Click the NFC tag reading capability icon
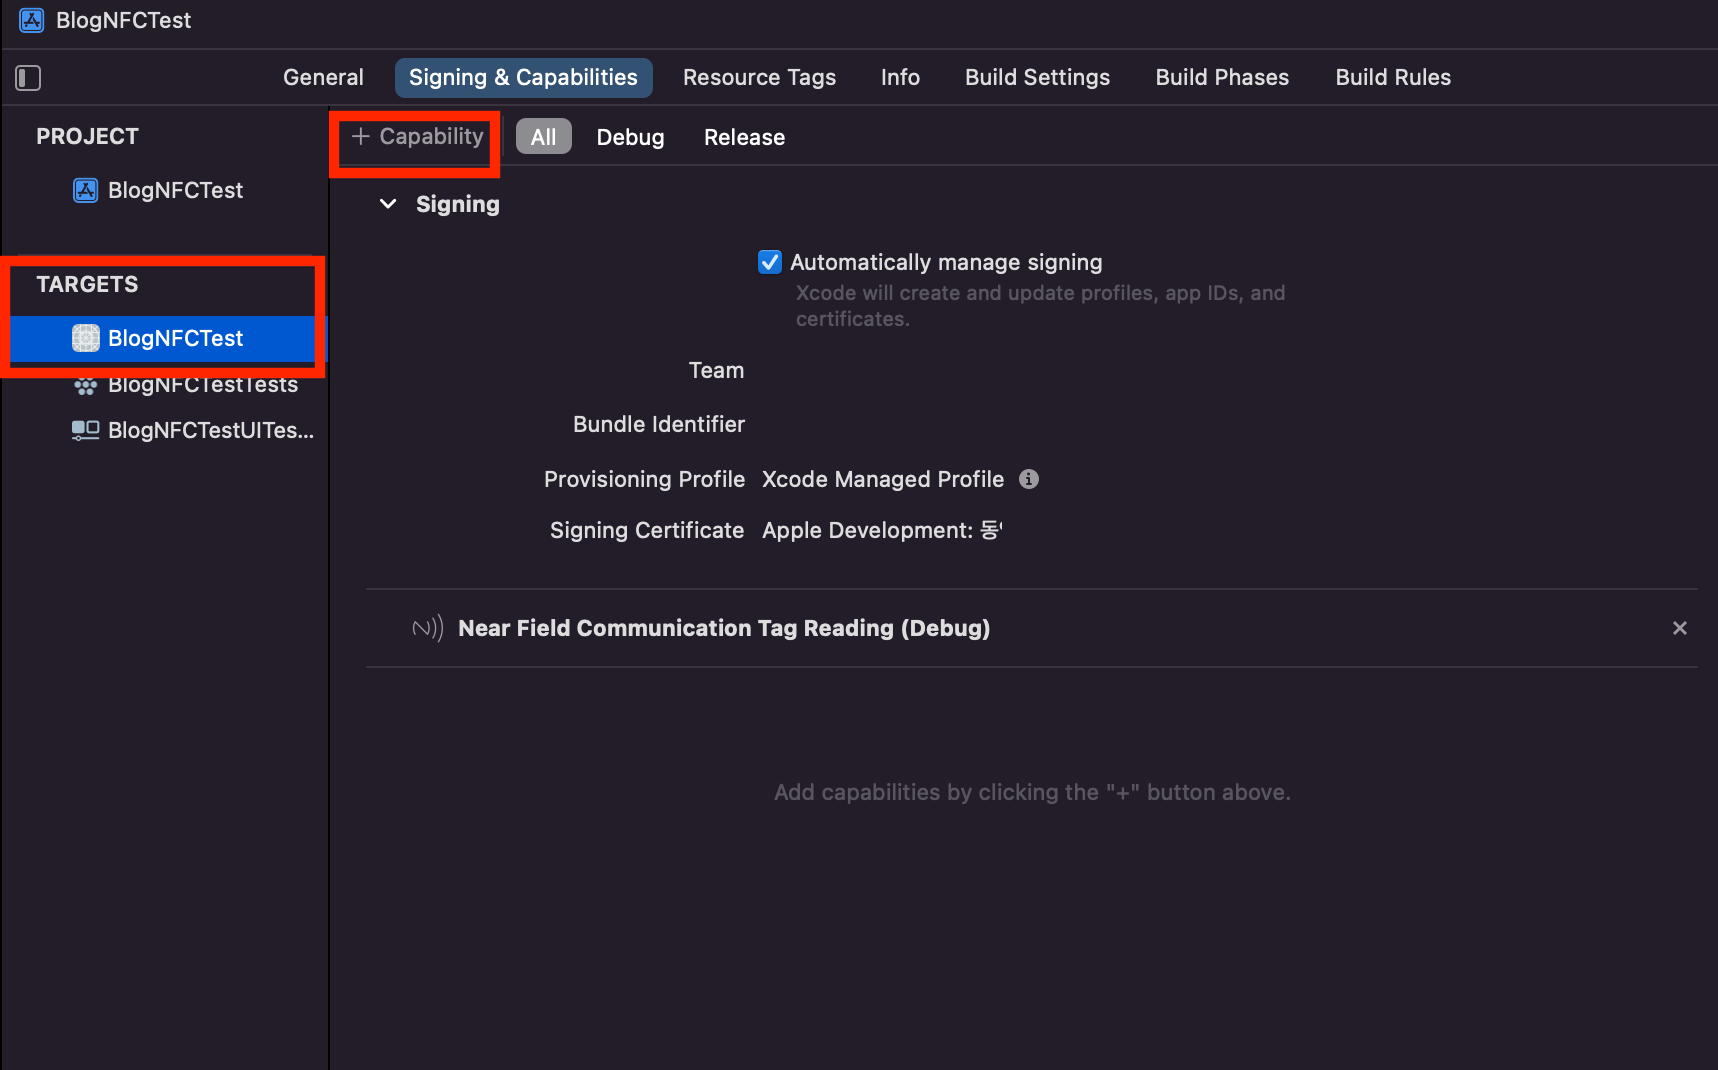 (428, 628)
